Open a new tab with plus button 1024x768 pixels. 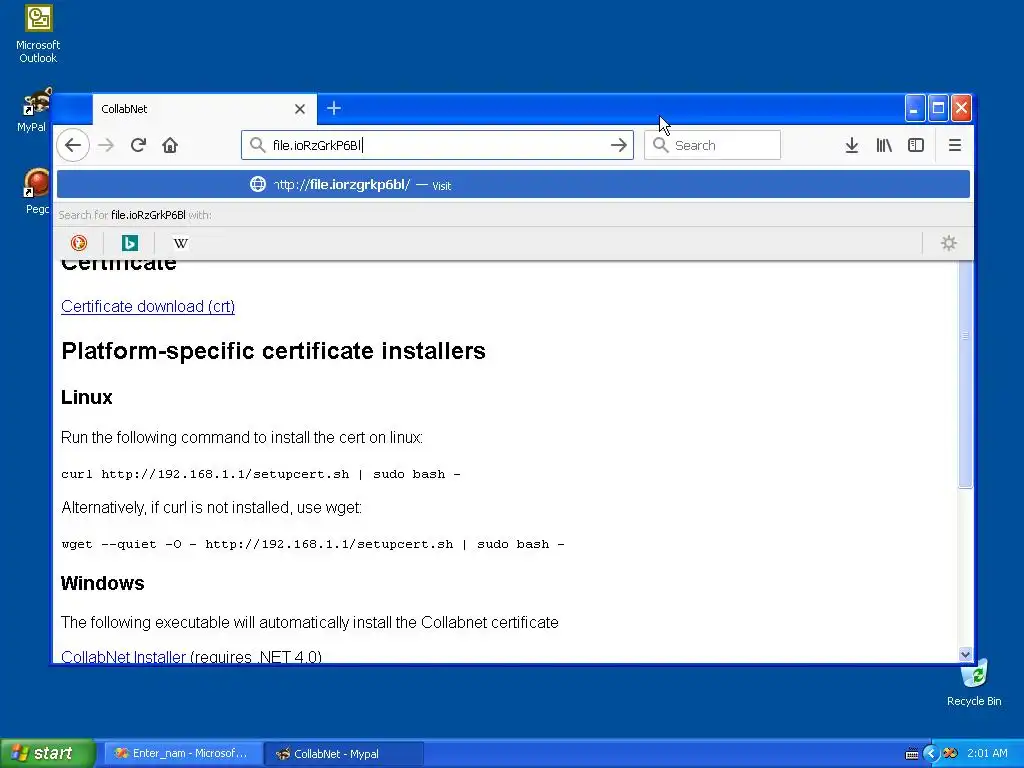[x=334, y=108]
